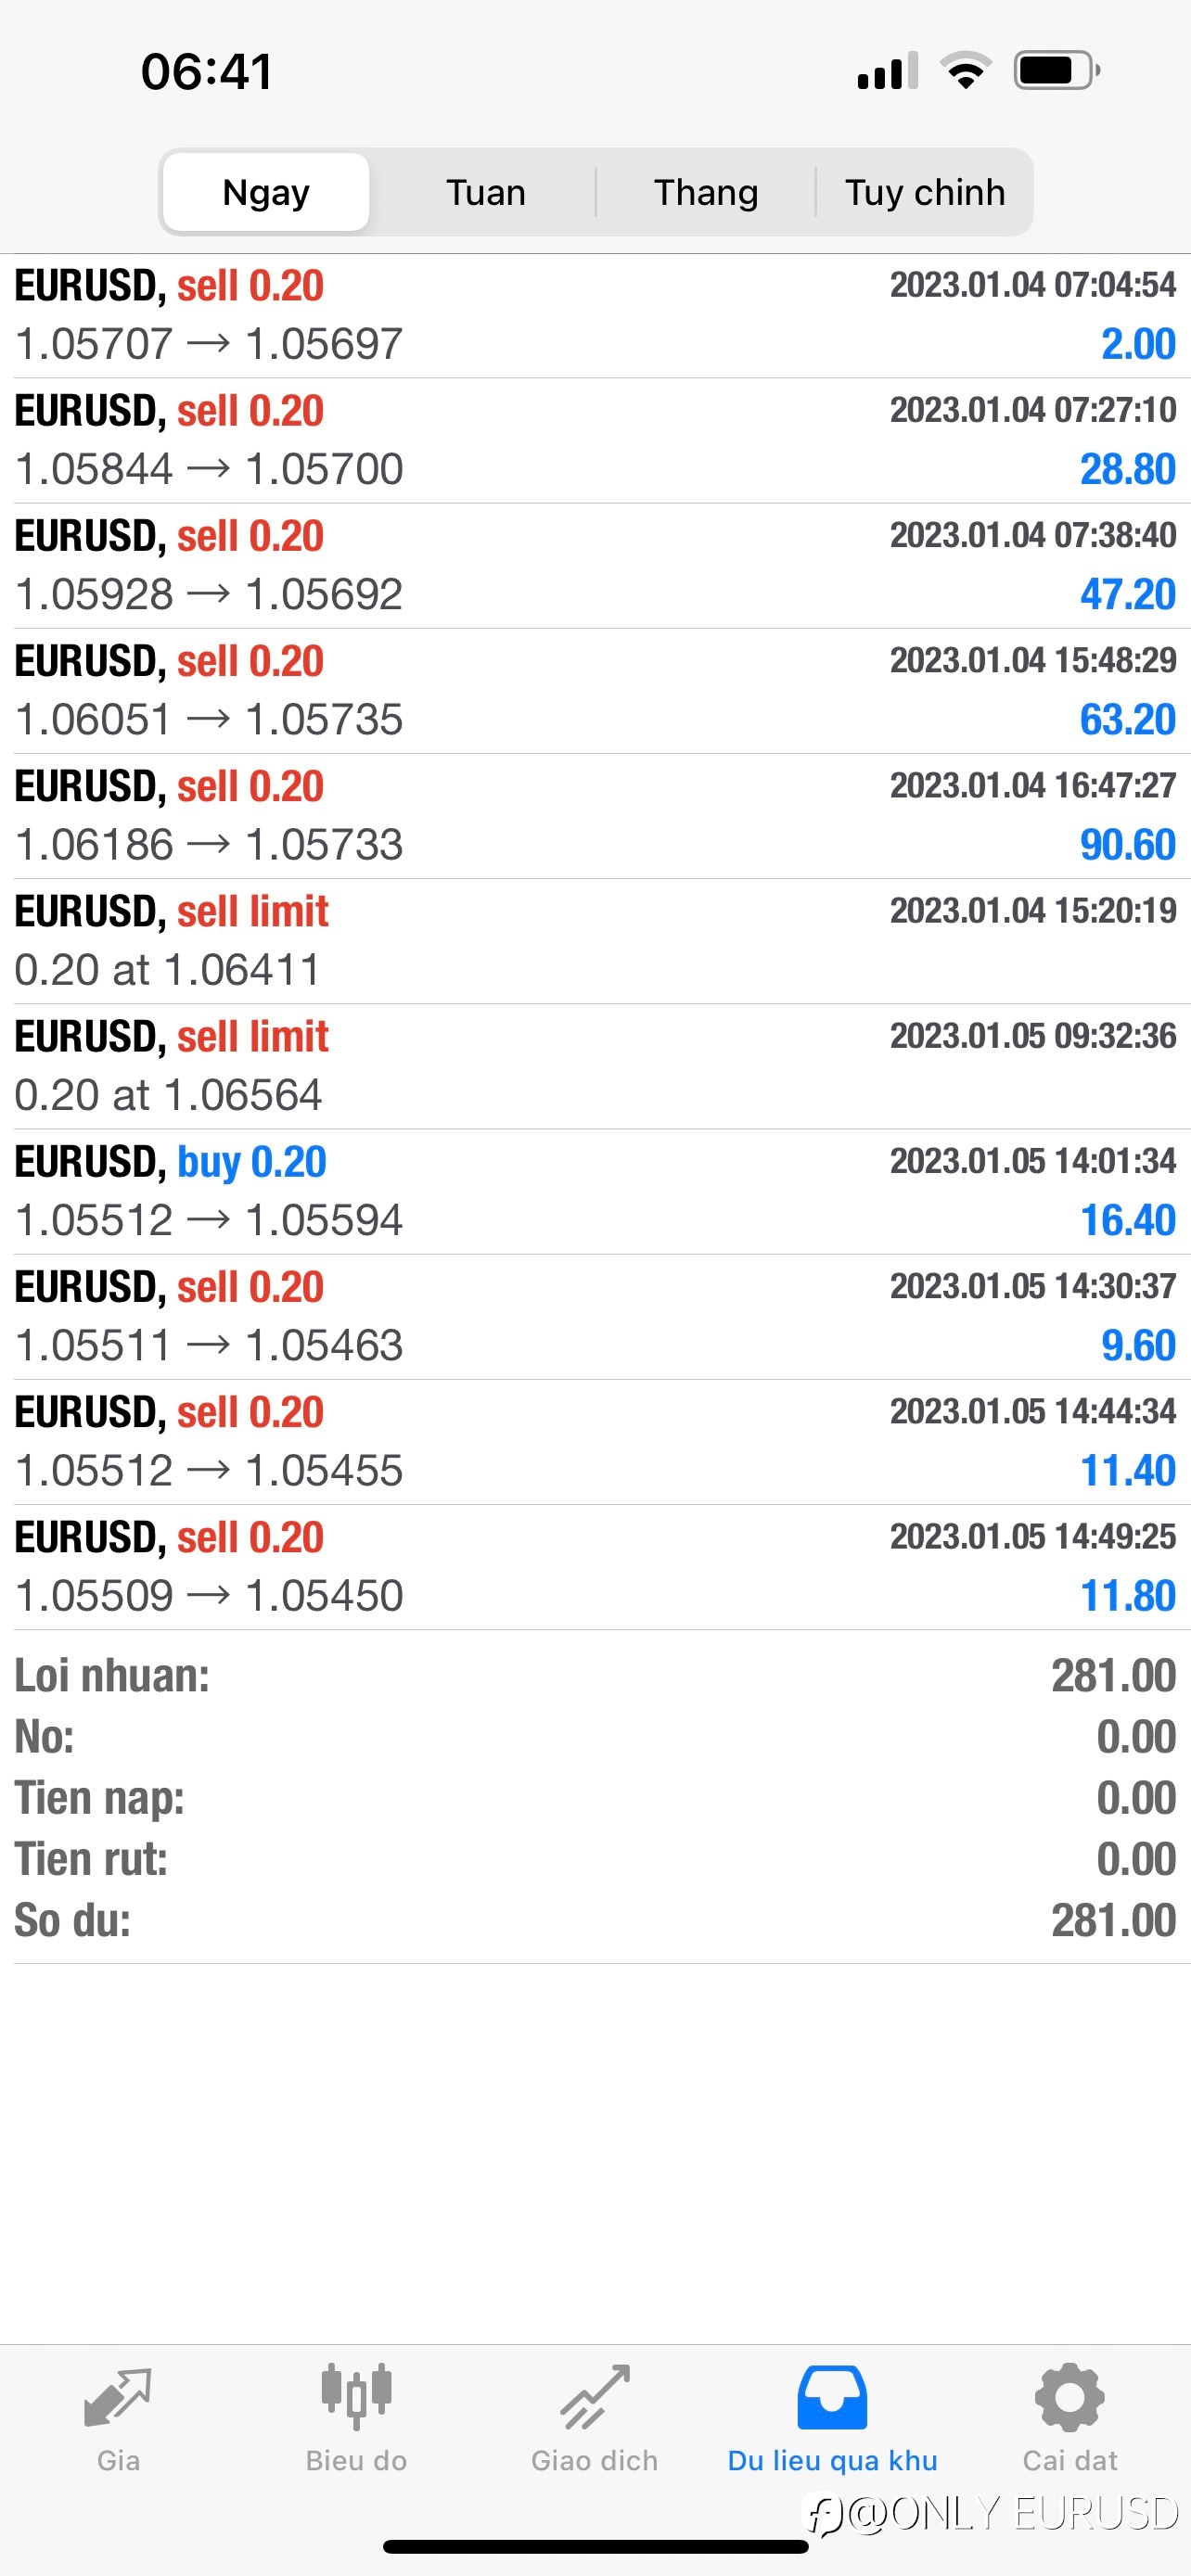
Task: Switch to the Thang period tab
Action: 706,192
